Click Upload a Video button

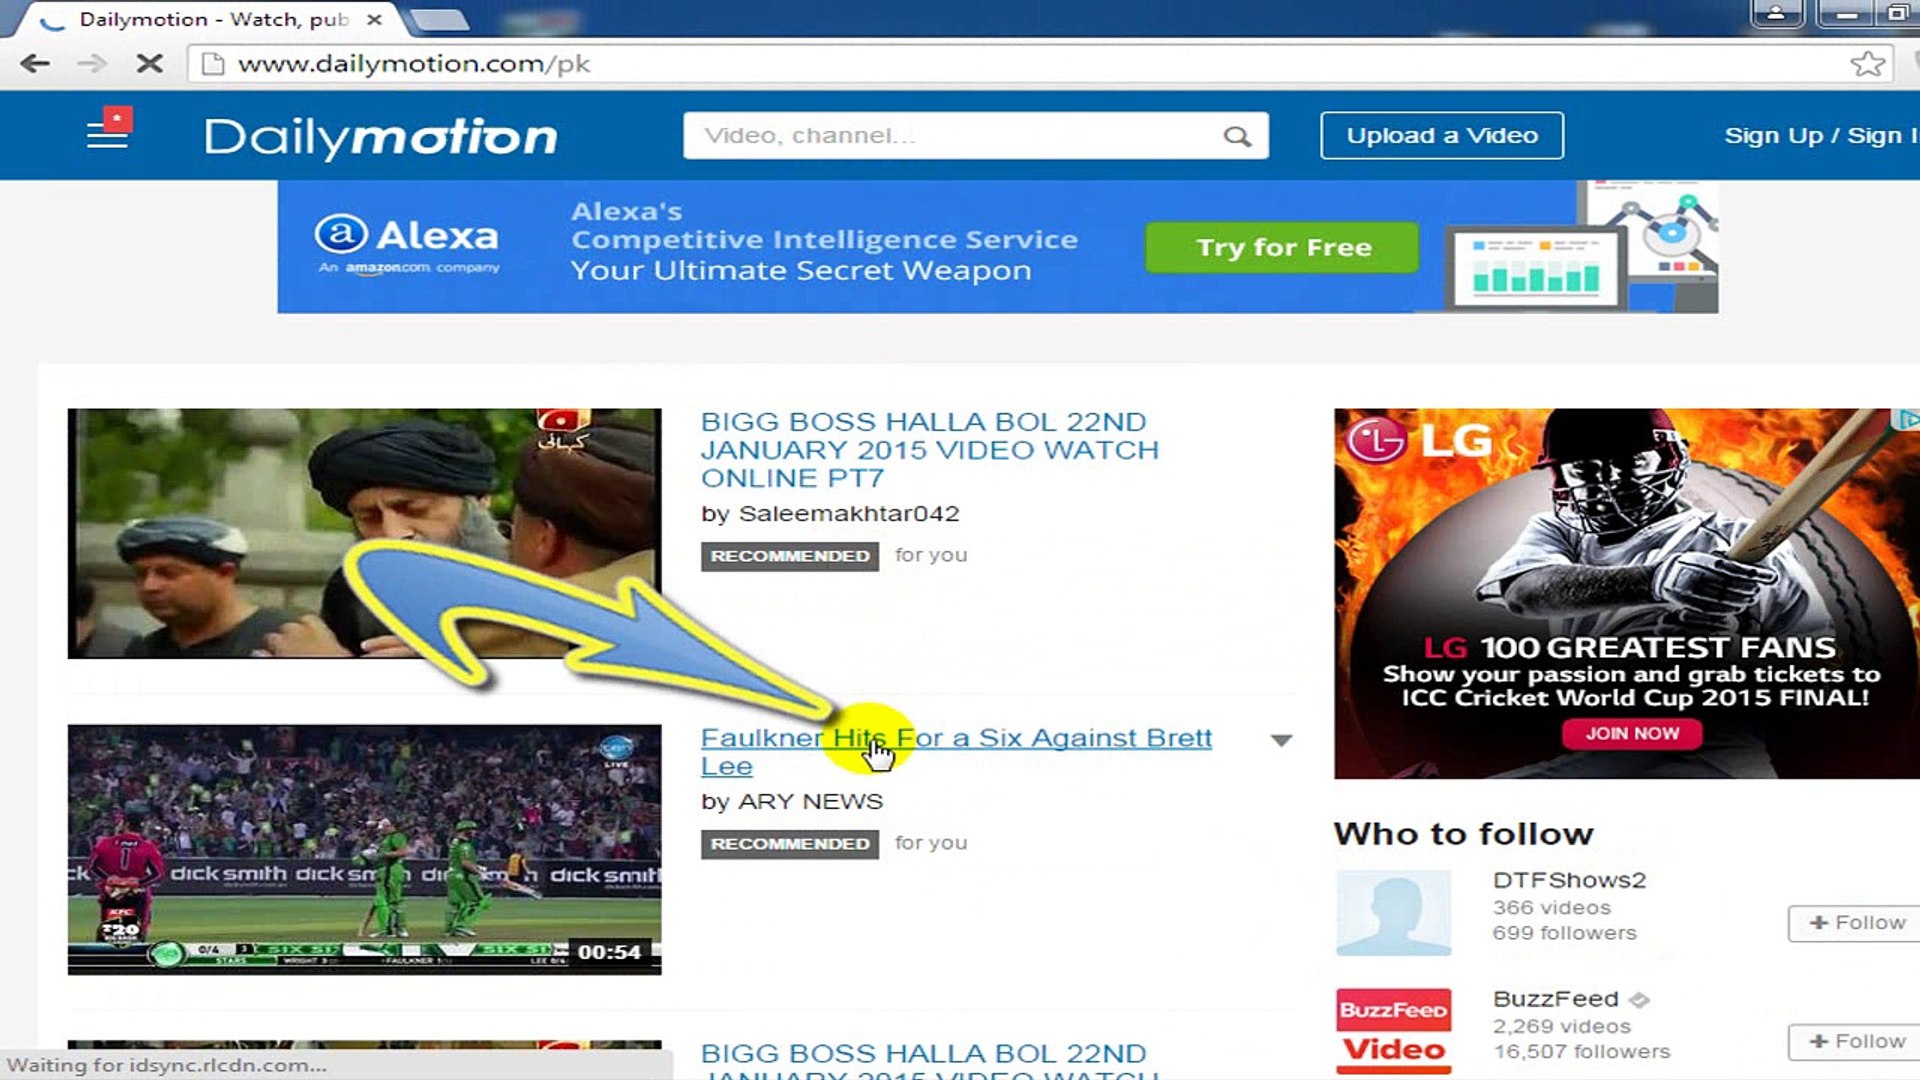[x=1441, y=135]
